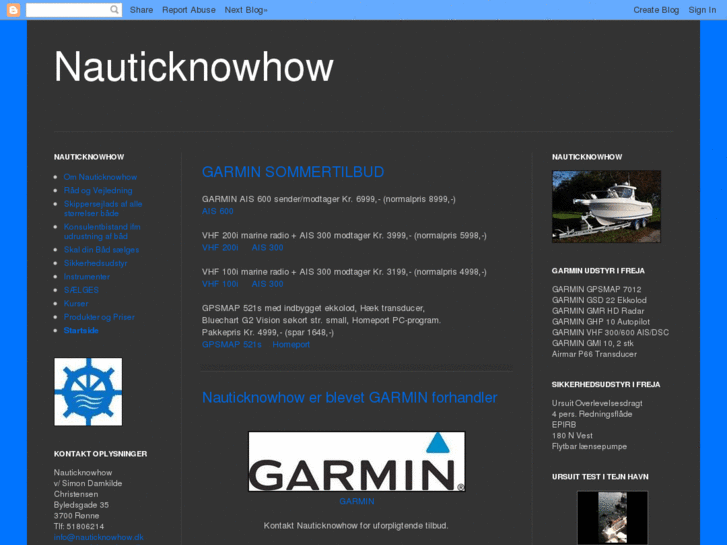Select GARMIN GPSMAP 7012 text
Viewport: 727px width, 545px height.
[x=596, y=289]
